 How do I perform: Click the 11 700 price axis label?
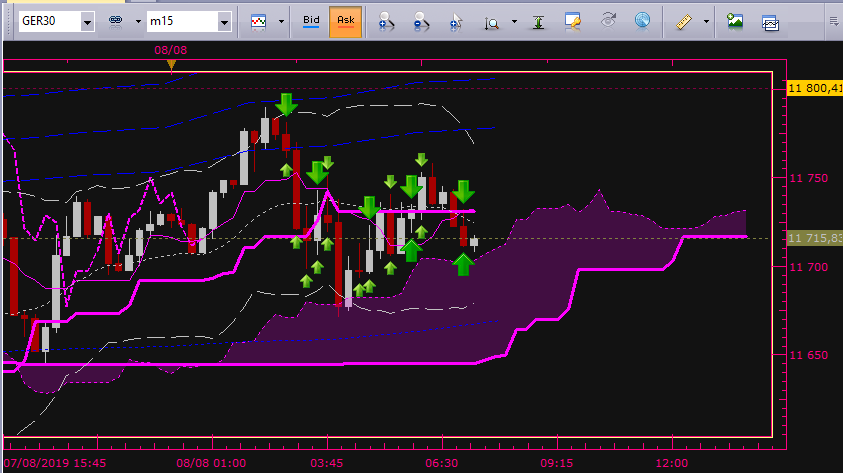[809, 267]
